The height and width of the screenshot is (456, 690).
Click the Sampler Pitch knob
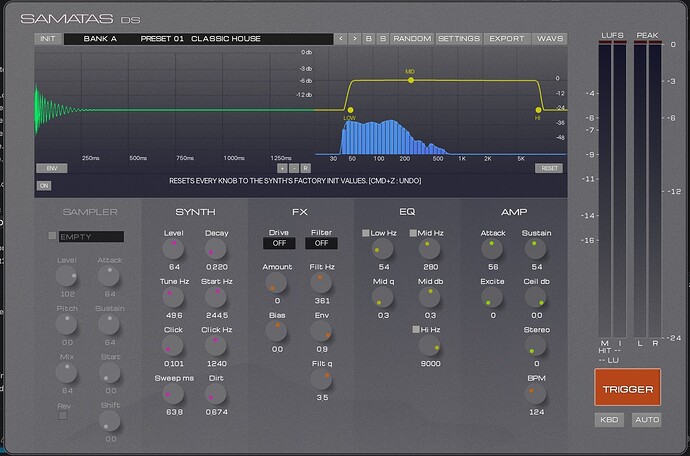(66, 324)
